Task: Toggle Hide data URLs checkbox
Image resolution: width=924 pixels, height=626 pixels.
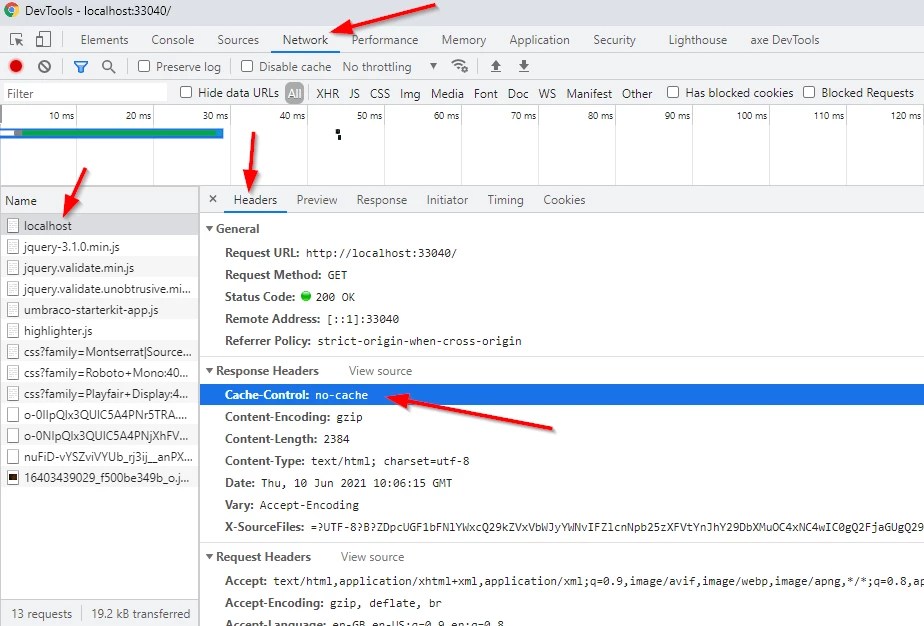Action: click(x=186, y=91)
